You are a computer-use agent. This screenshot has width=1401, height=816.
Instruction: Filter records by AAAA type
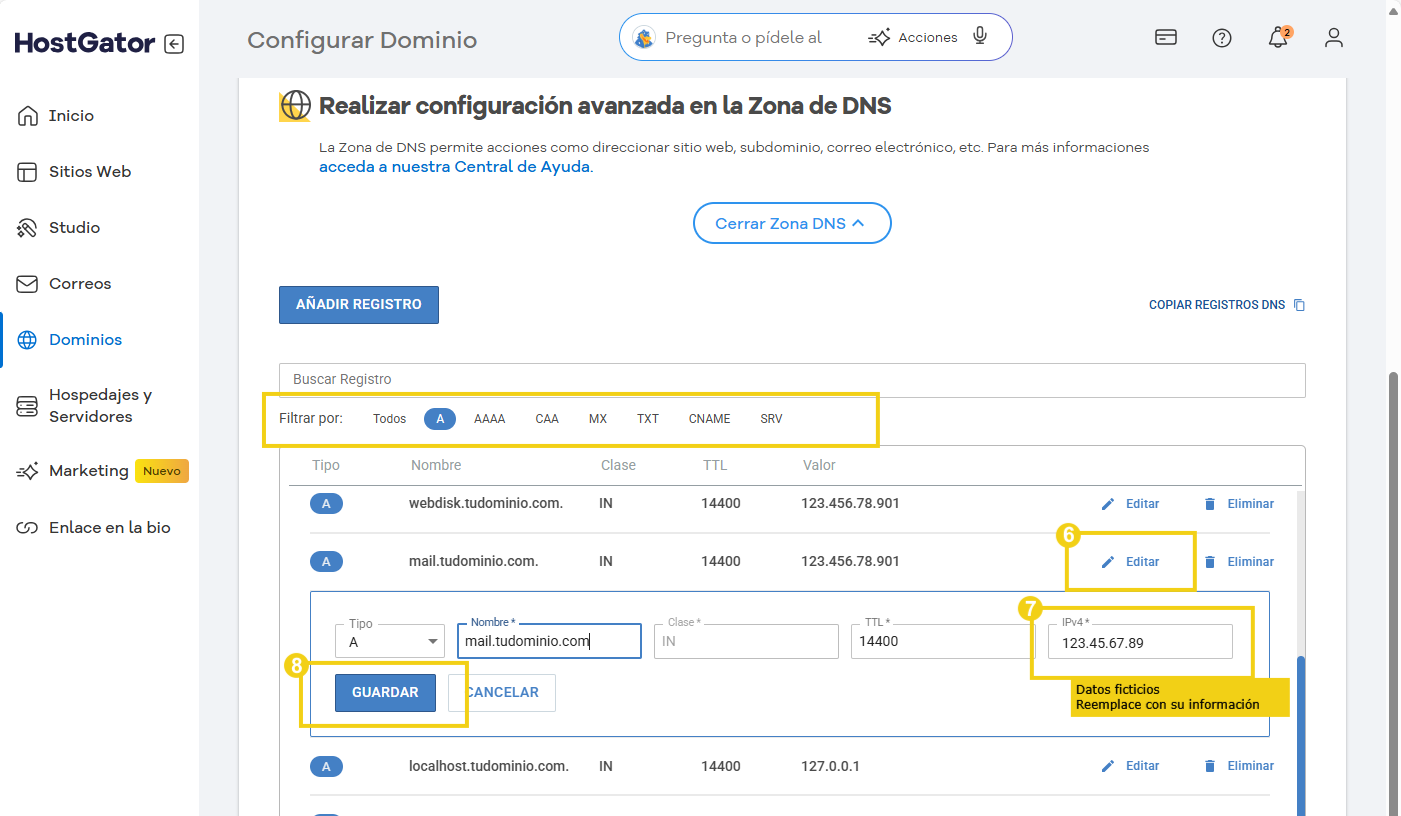tap(489, 419)
